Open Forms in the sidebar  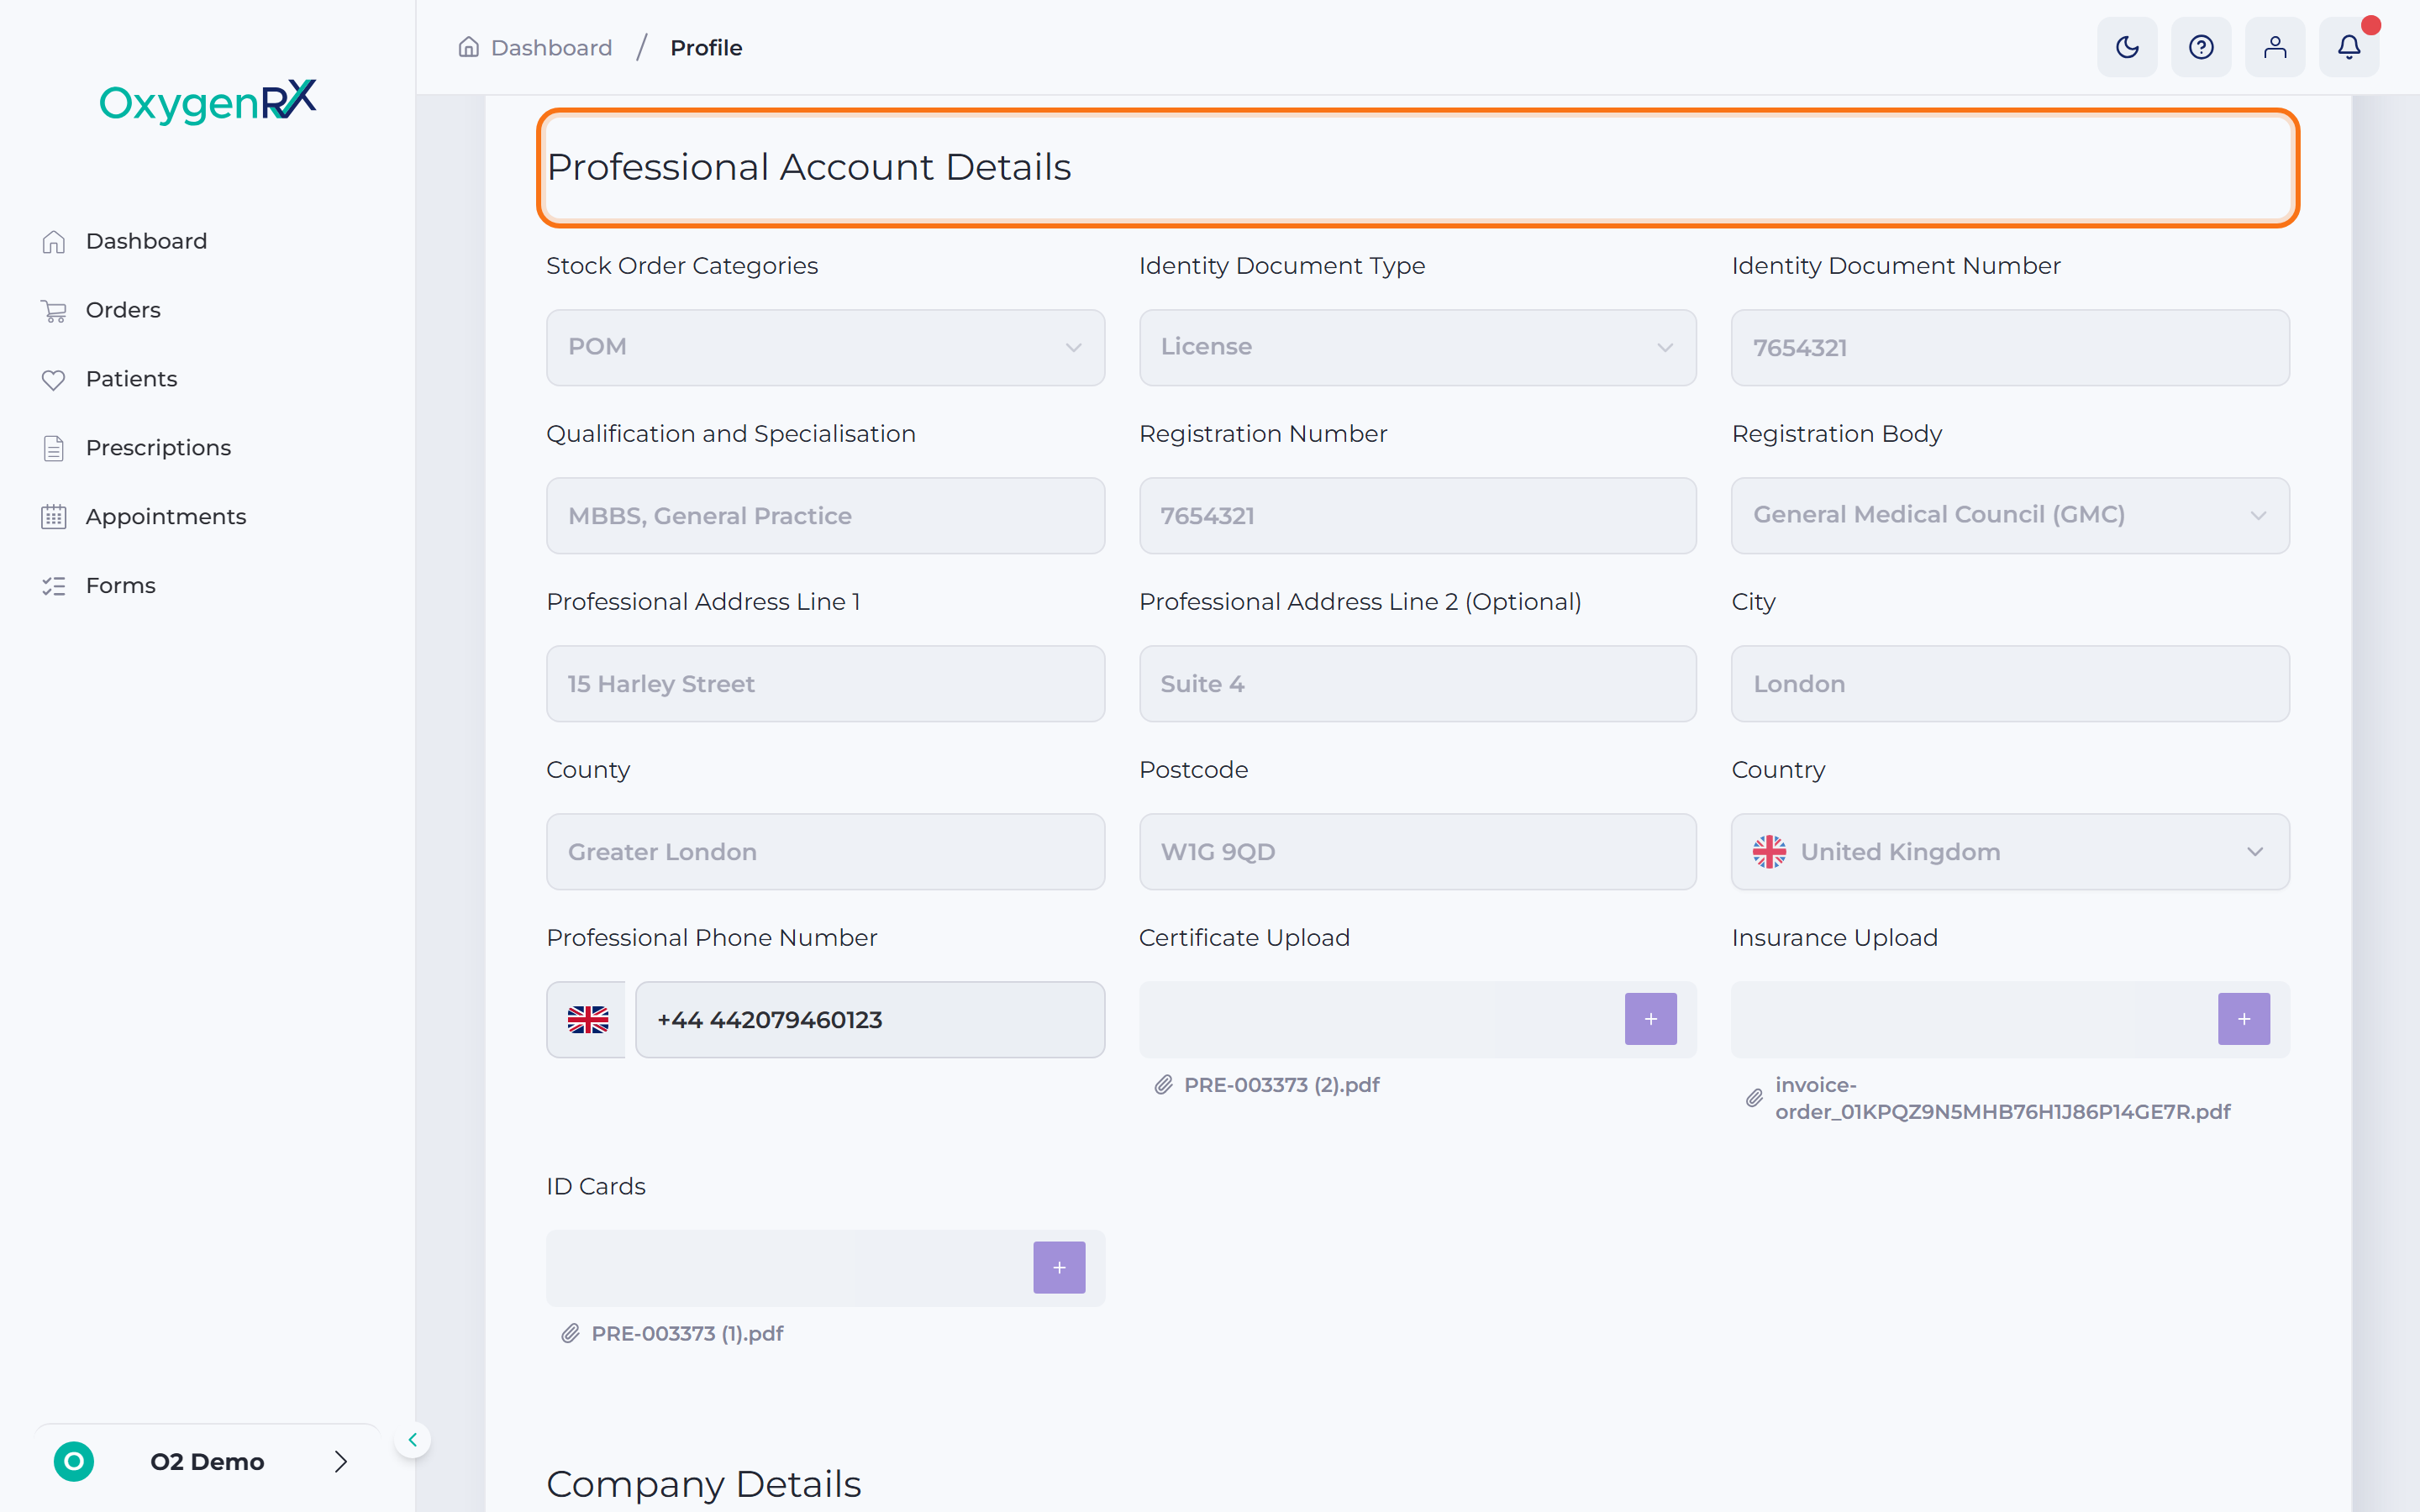click(120, 586)
